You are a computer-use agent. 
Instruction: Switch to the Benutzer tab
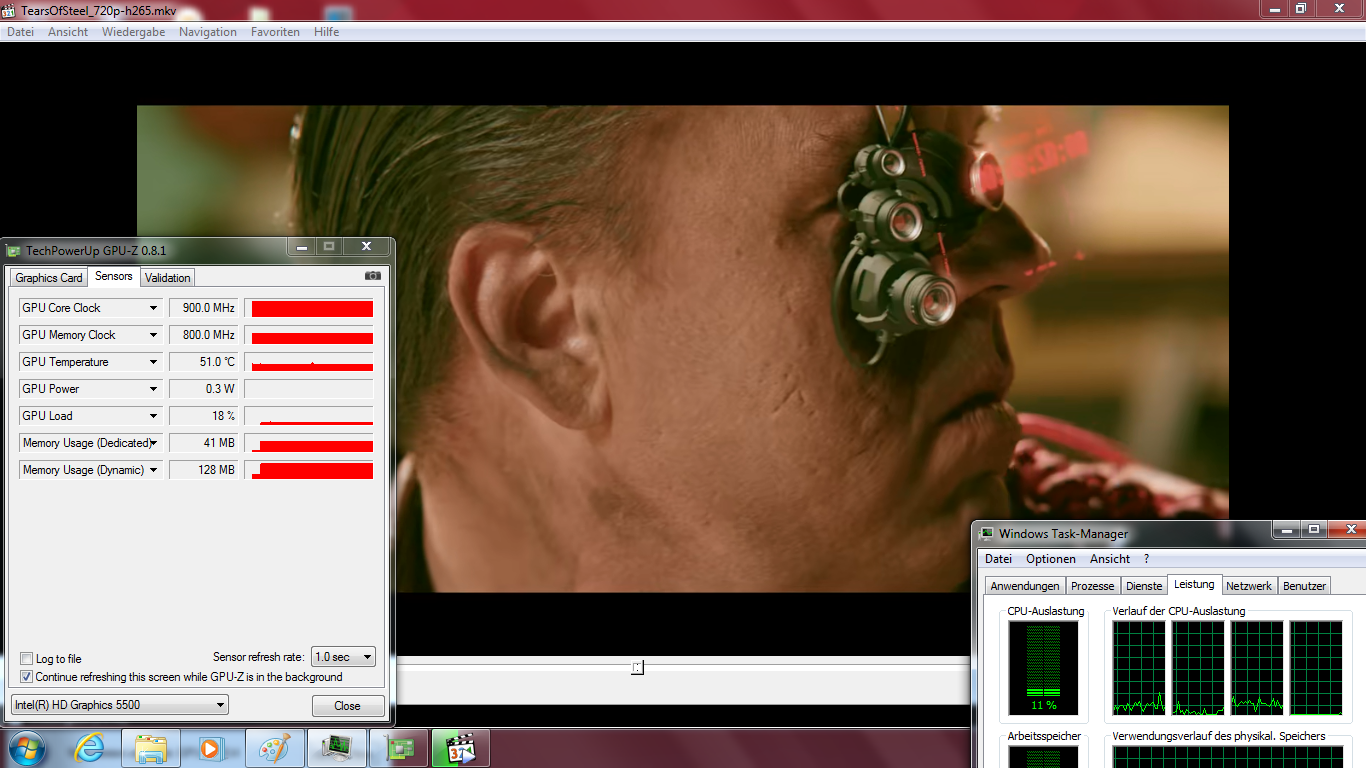(1304, 586)
